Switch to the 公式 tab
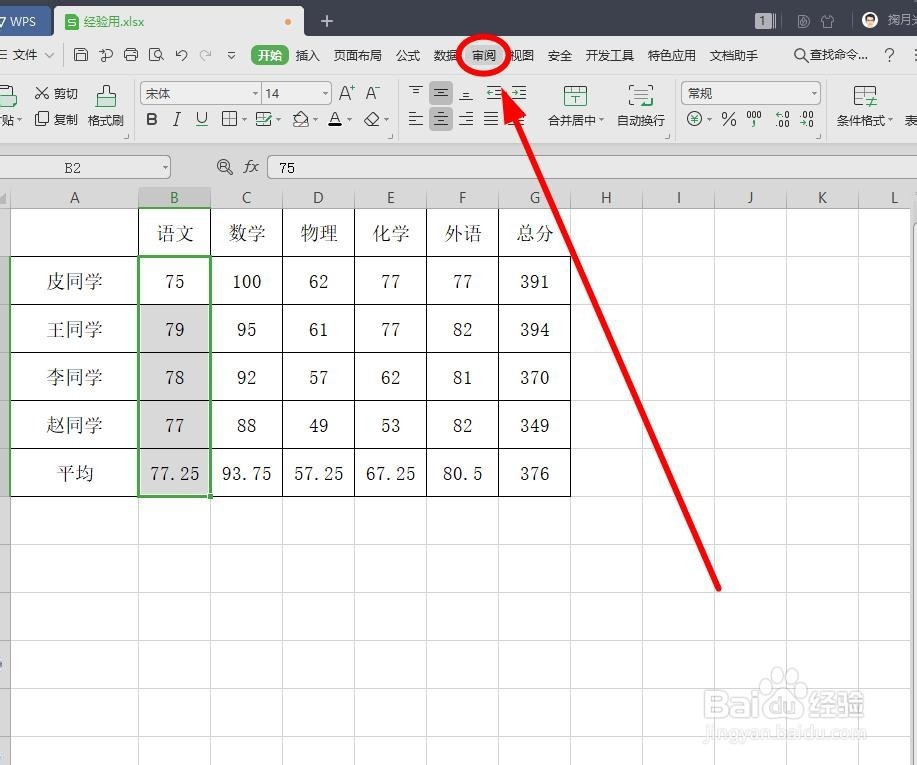The image size is (917, 765). pyautogui.click(x=408, y=56)
